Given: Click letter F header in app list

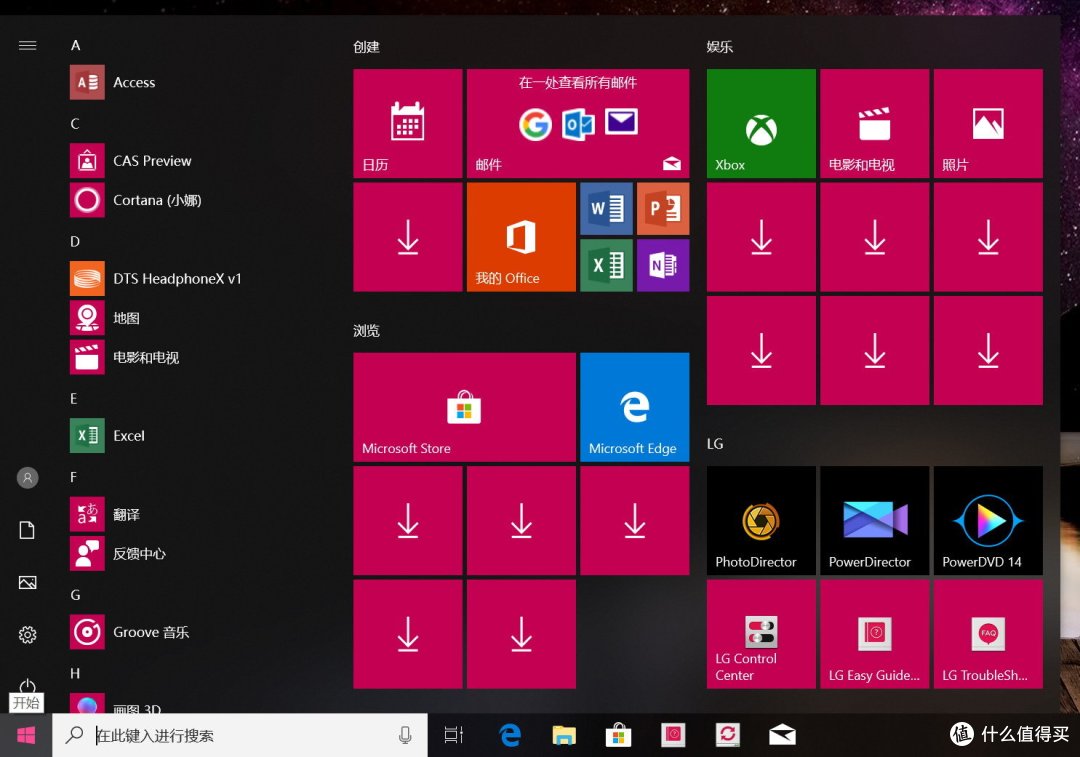Looking at the screenshot, I should pos(74,477).
